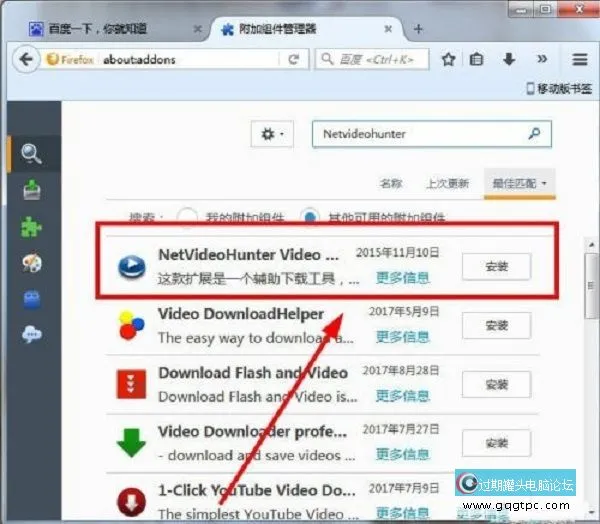The image size is (600, 524).
Task: Select the 其他可用的附加组件 radio button
Action: (x=310, y=217)
